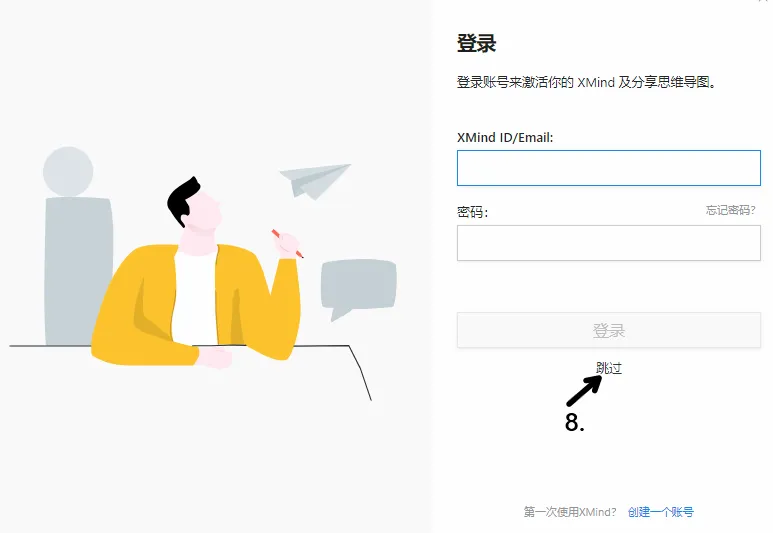Click the paper plane illustration

tap(315, 181)
